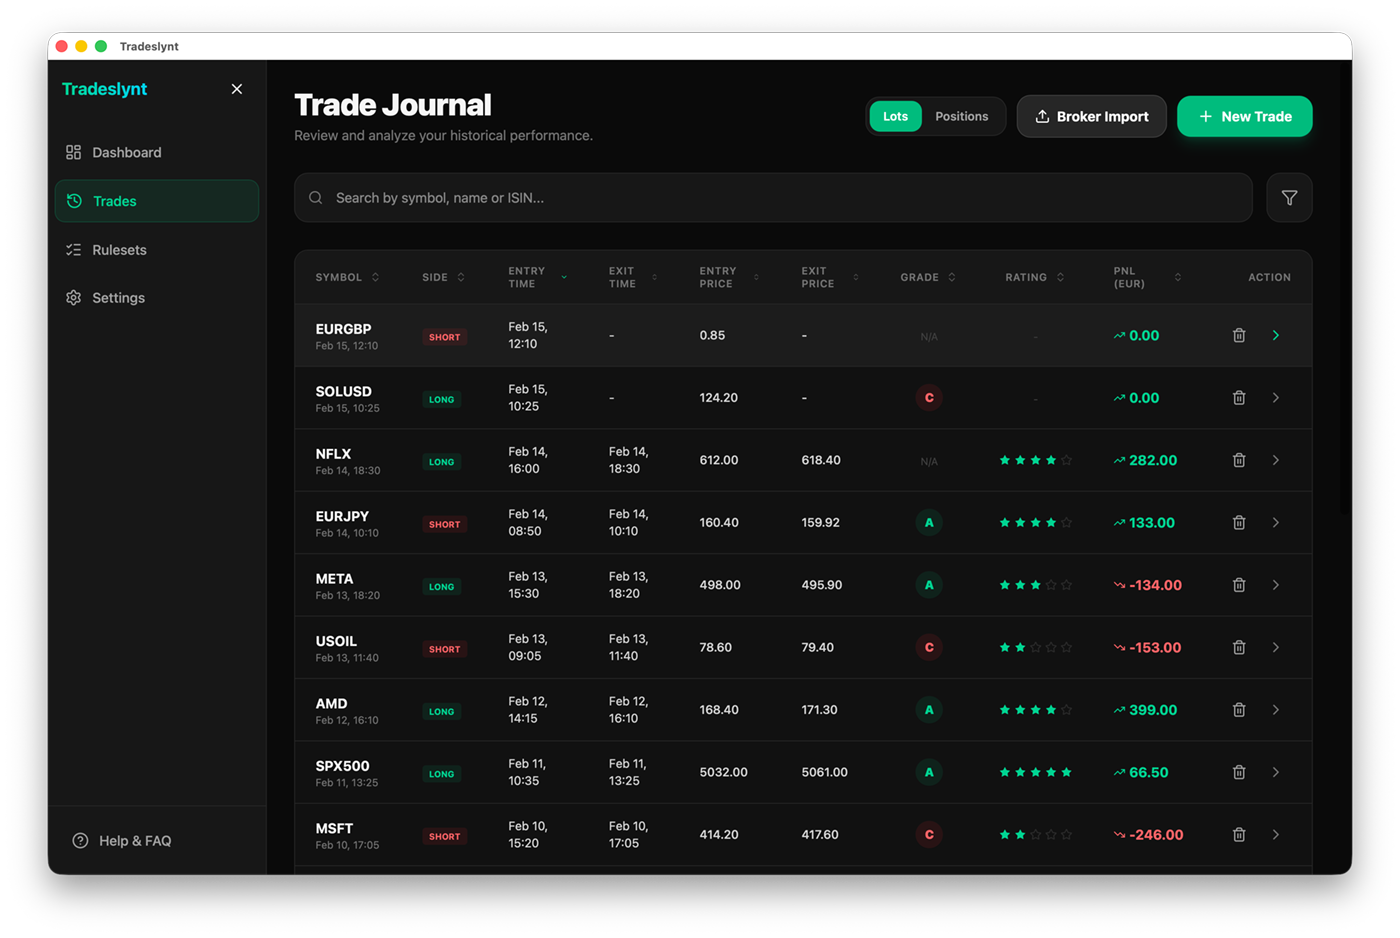Open META trade details chevron

(1276, 585)
